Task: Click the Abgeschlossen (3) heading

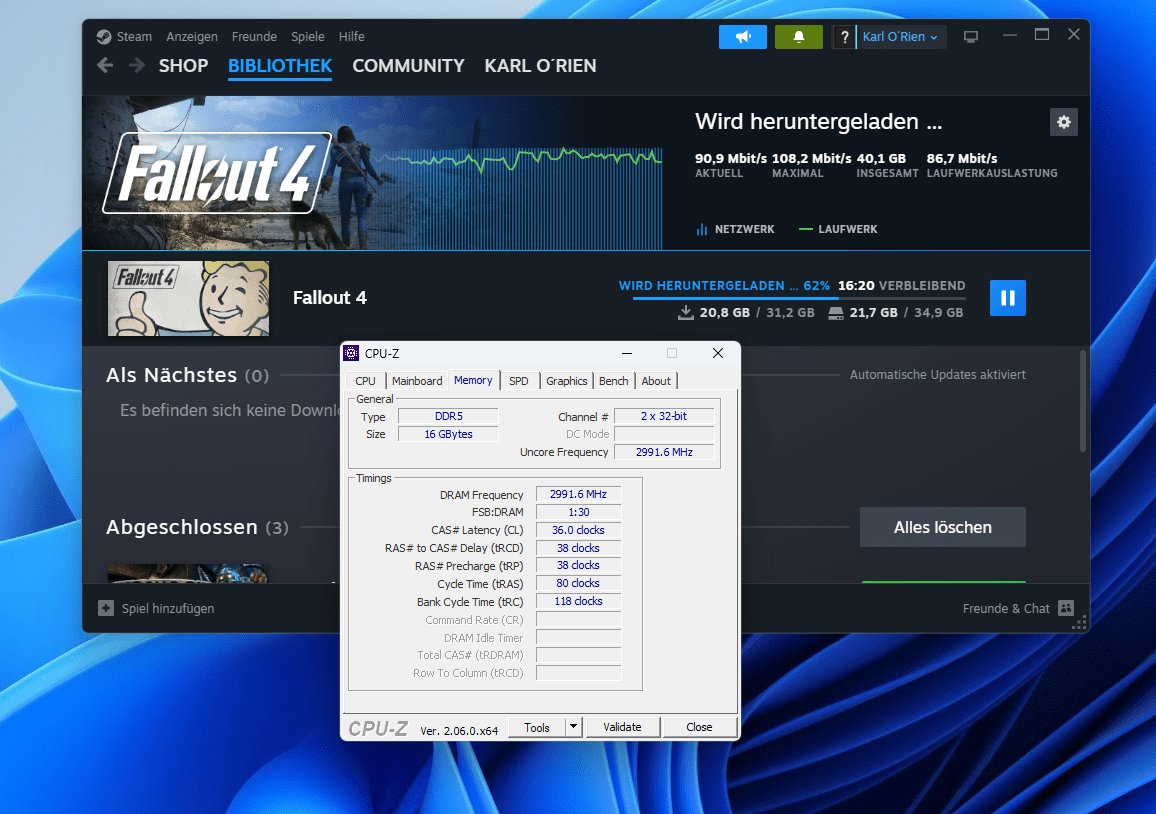Action: pyautogui.click(x=197, y=527)
